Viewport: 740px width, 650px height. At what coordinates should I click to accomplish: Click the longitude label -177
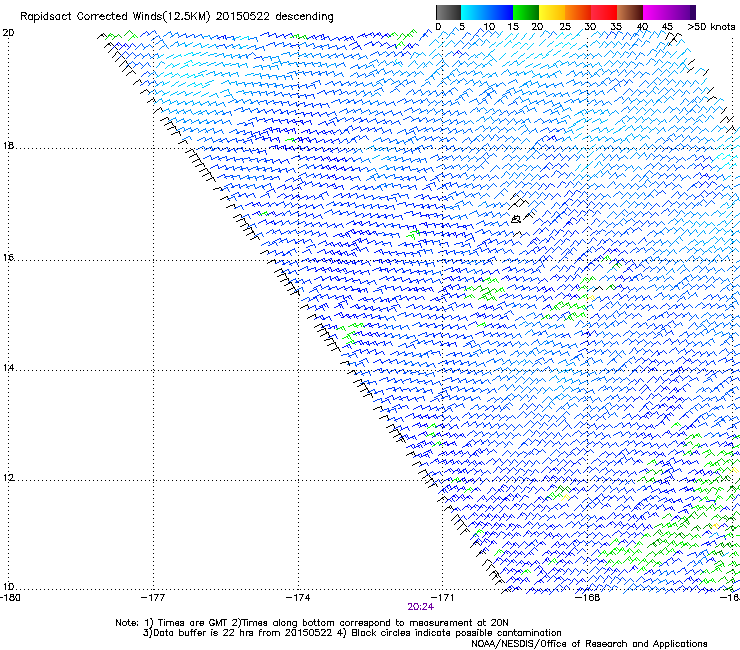(153, 598)
